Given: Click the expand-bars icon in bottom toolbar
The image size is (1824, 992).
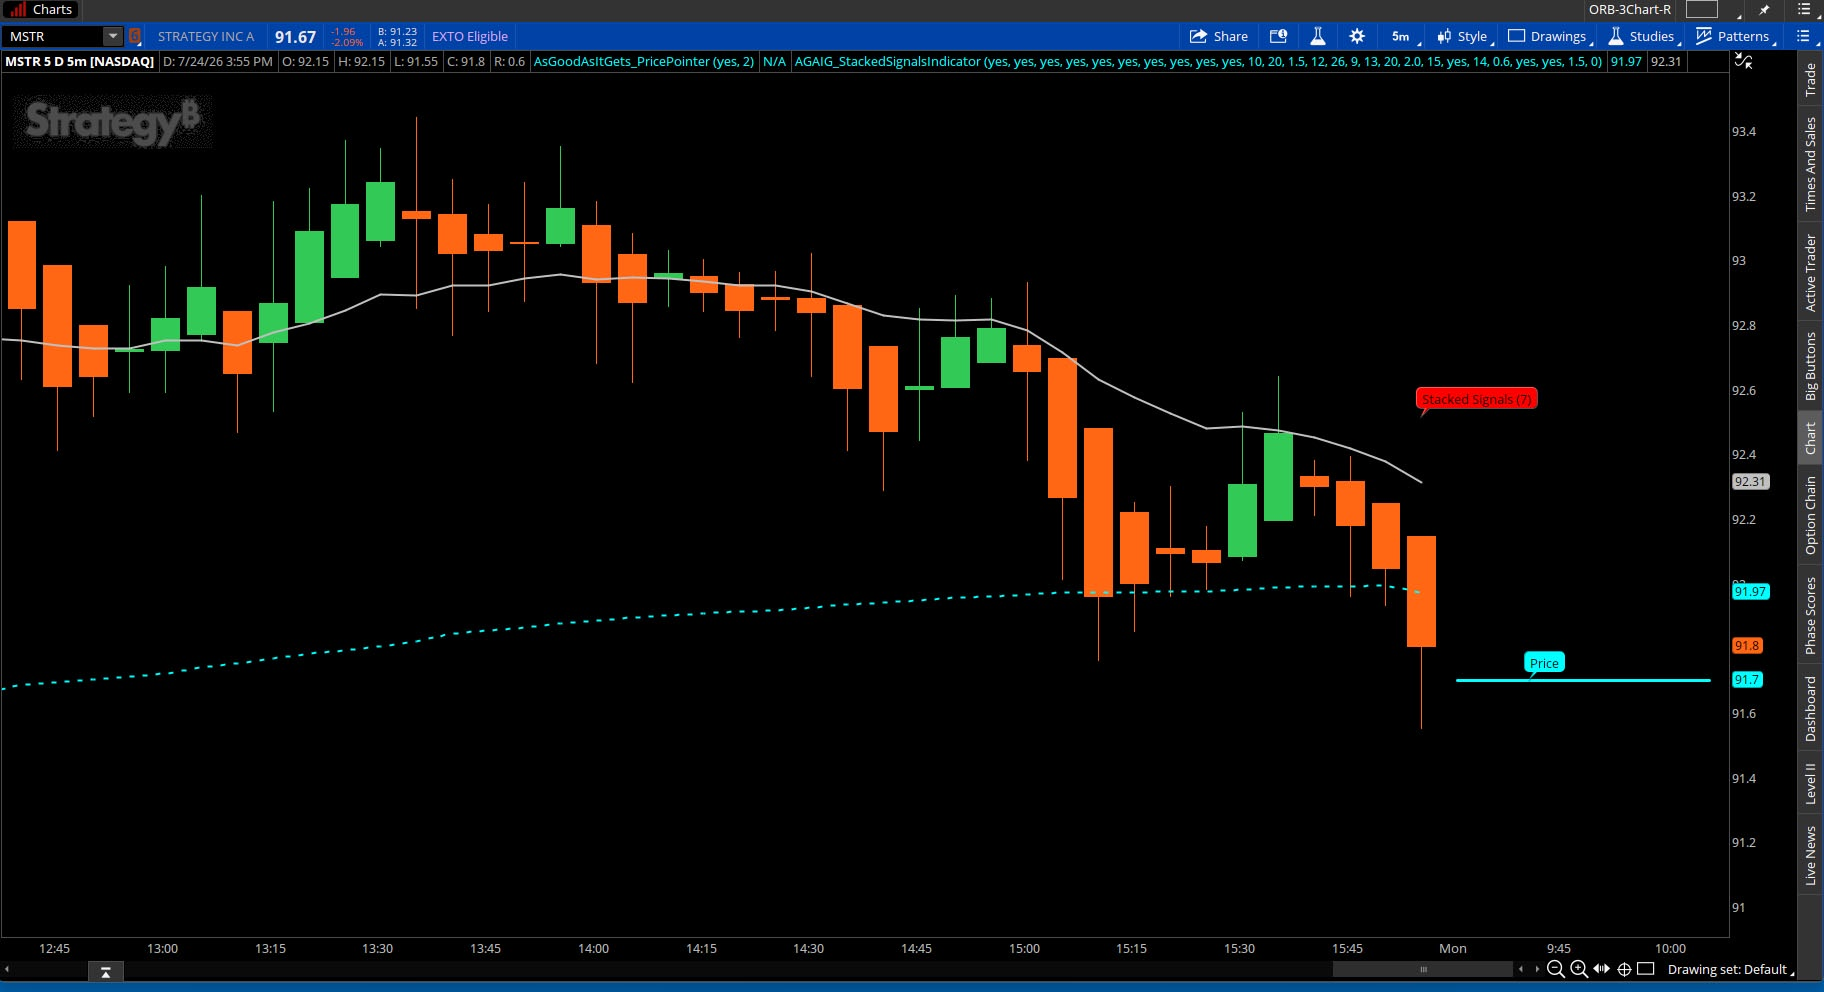Looking at the screenshot, I should point(1601,969).
